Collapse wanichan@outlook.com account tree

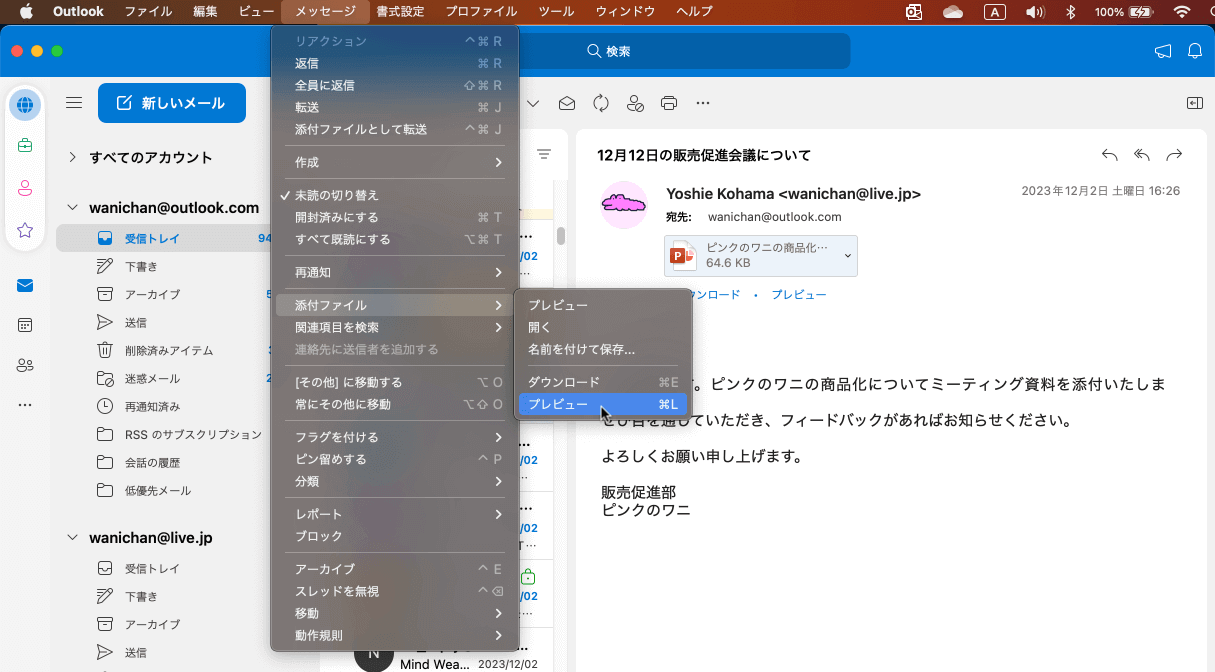pos(72,208)
